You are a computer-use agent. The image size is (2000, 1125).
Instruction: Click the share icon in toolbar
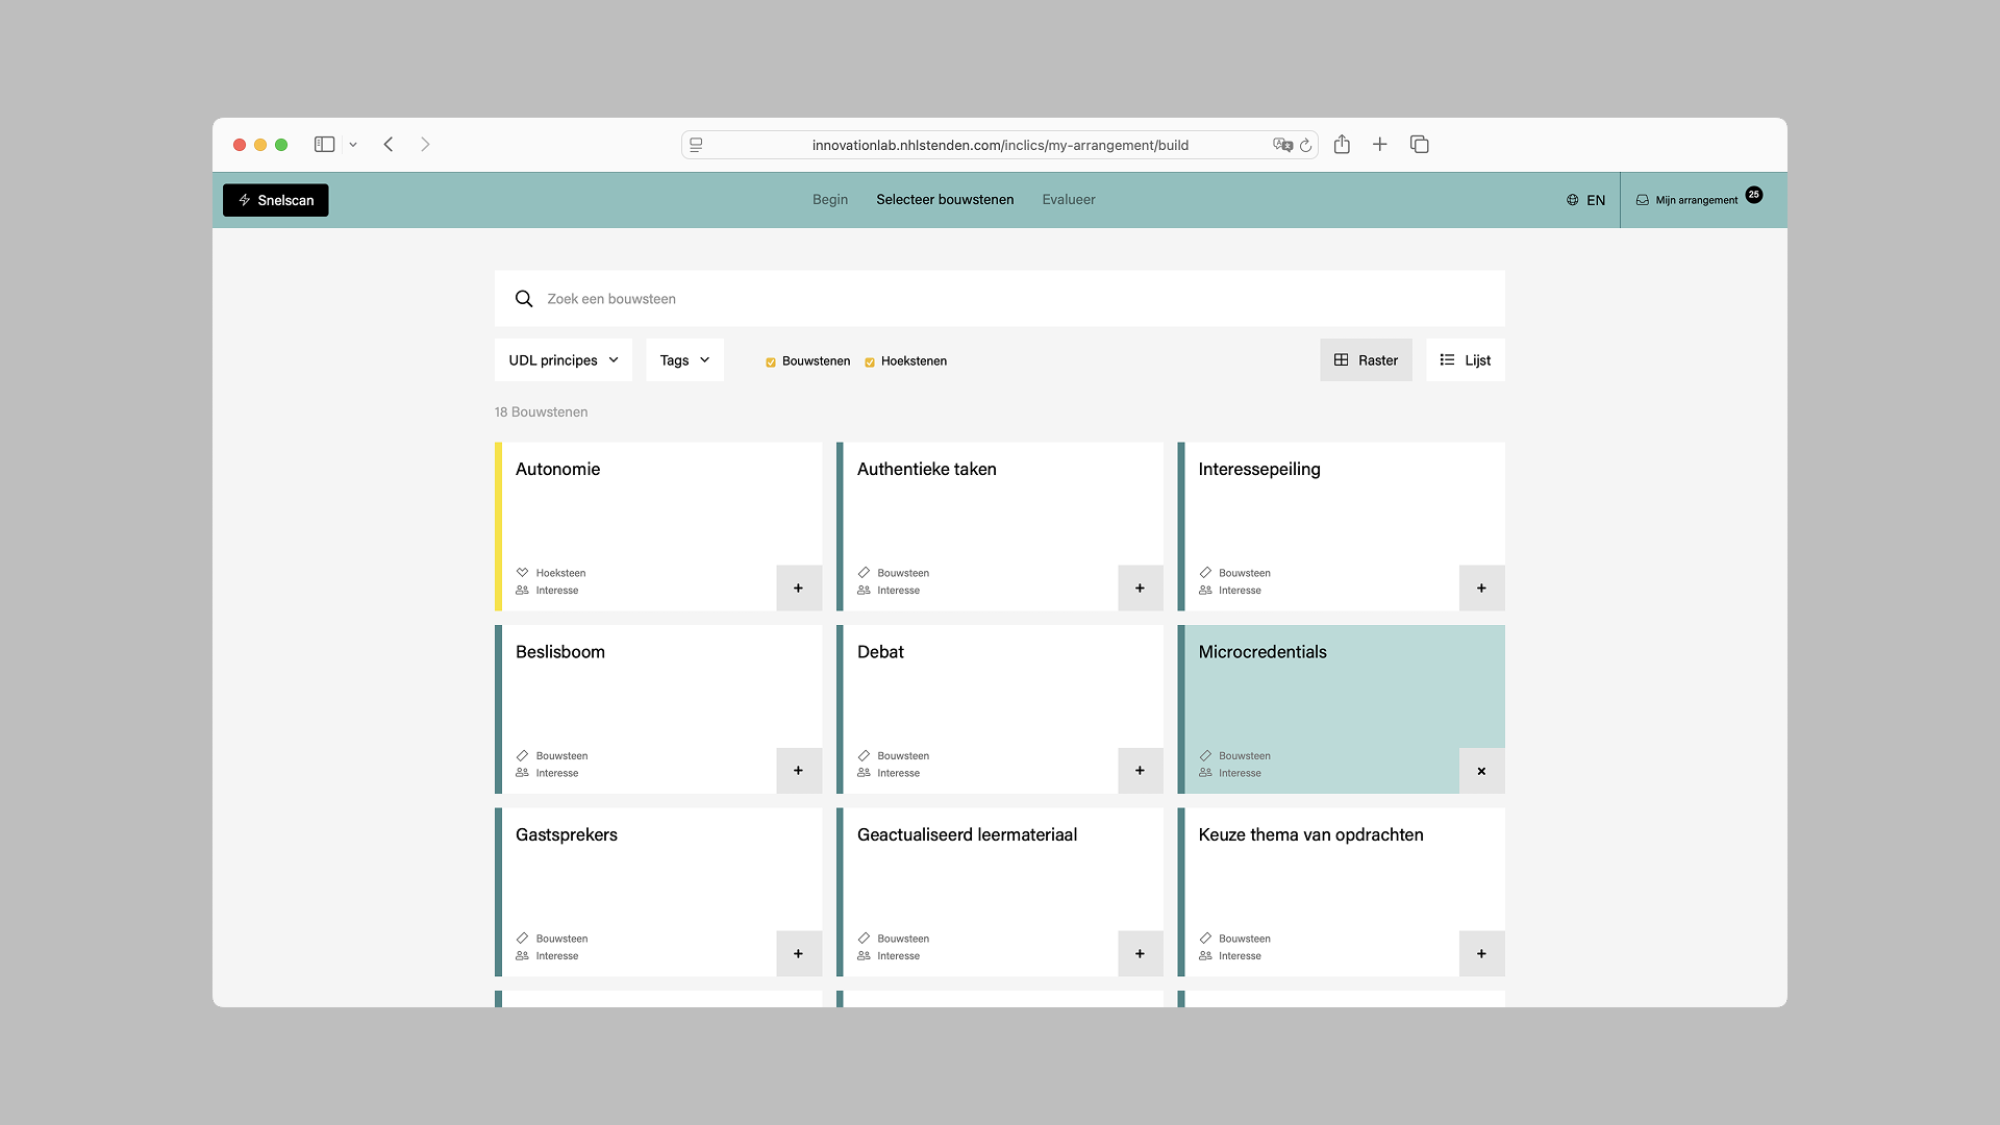coord(1342,144)
